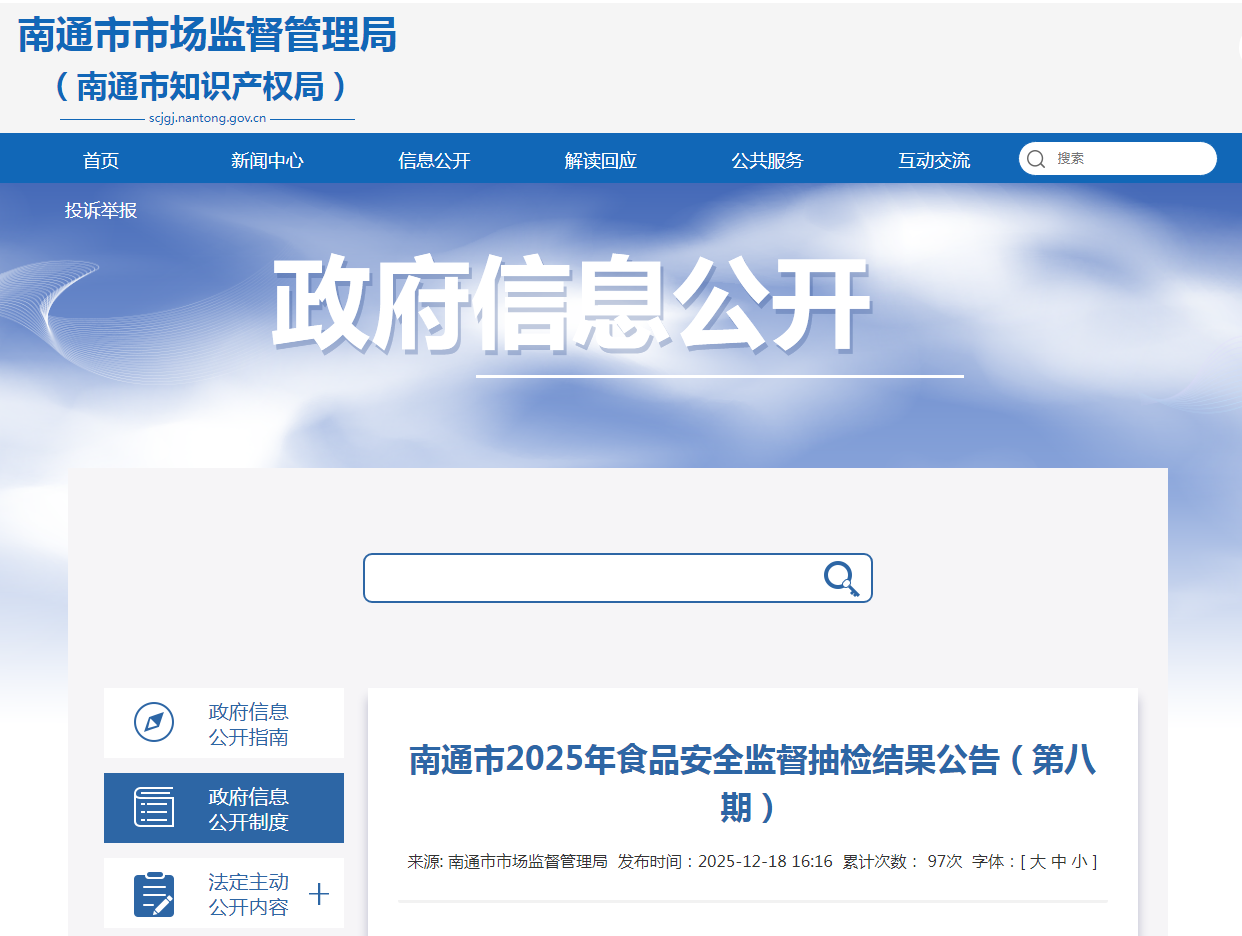Click the list icon for 公开制度
Viewport: 1242px width, 936px height.
coord(154,807)
